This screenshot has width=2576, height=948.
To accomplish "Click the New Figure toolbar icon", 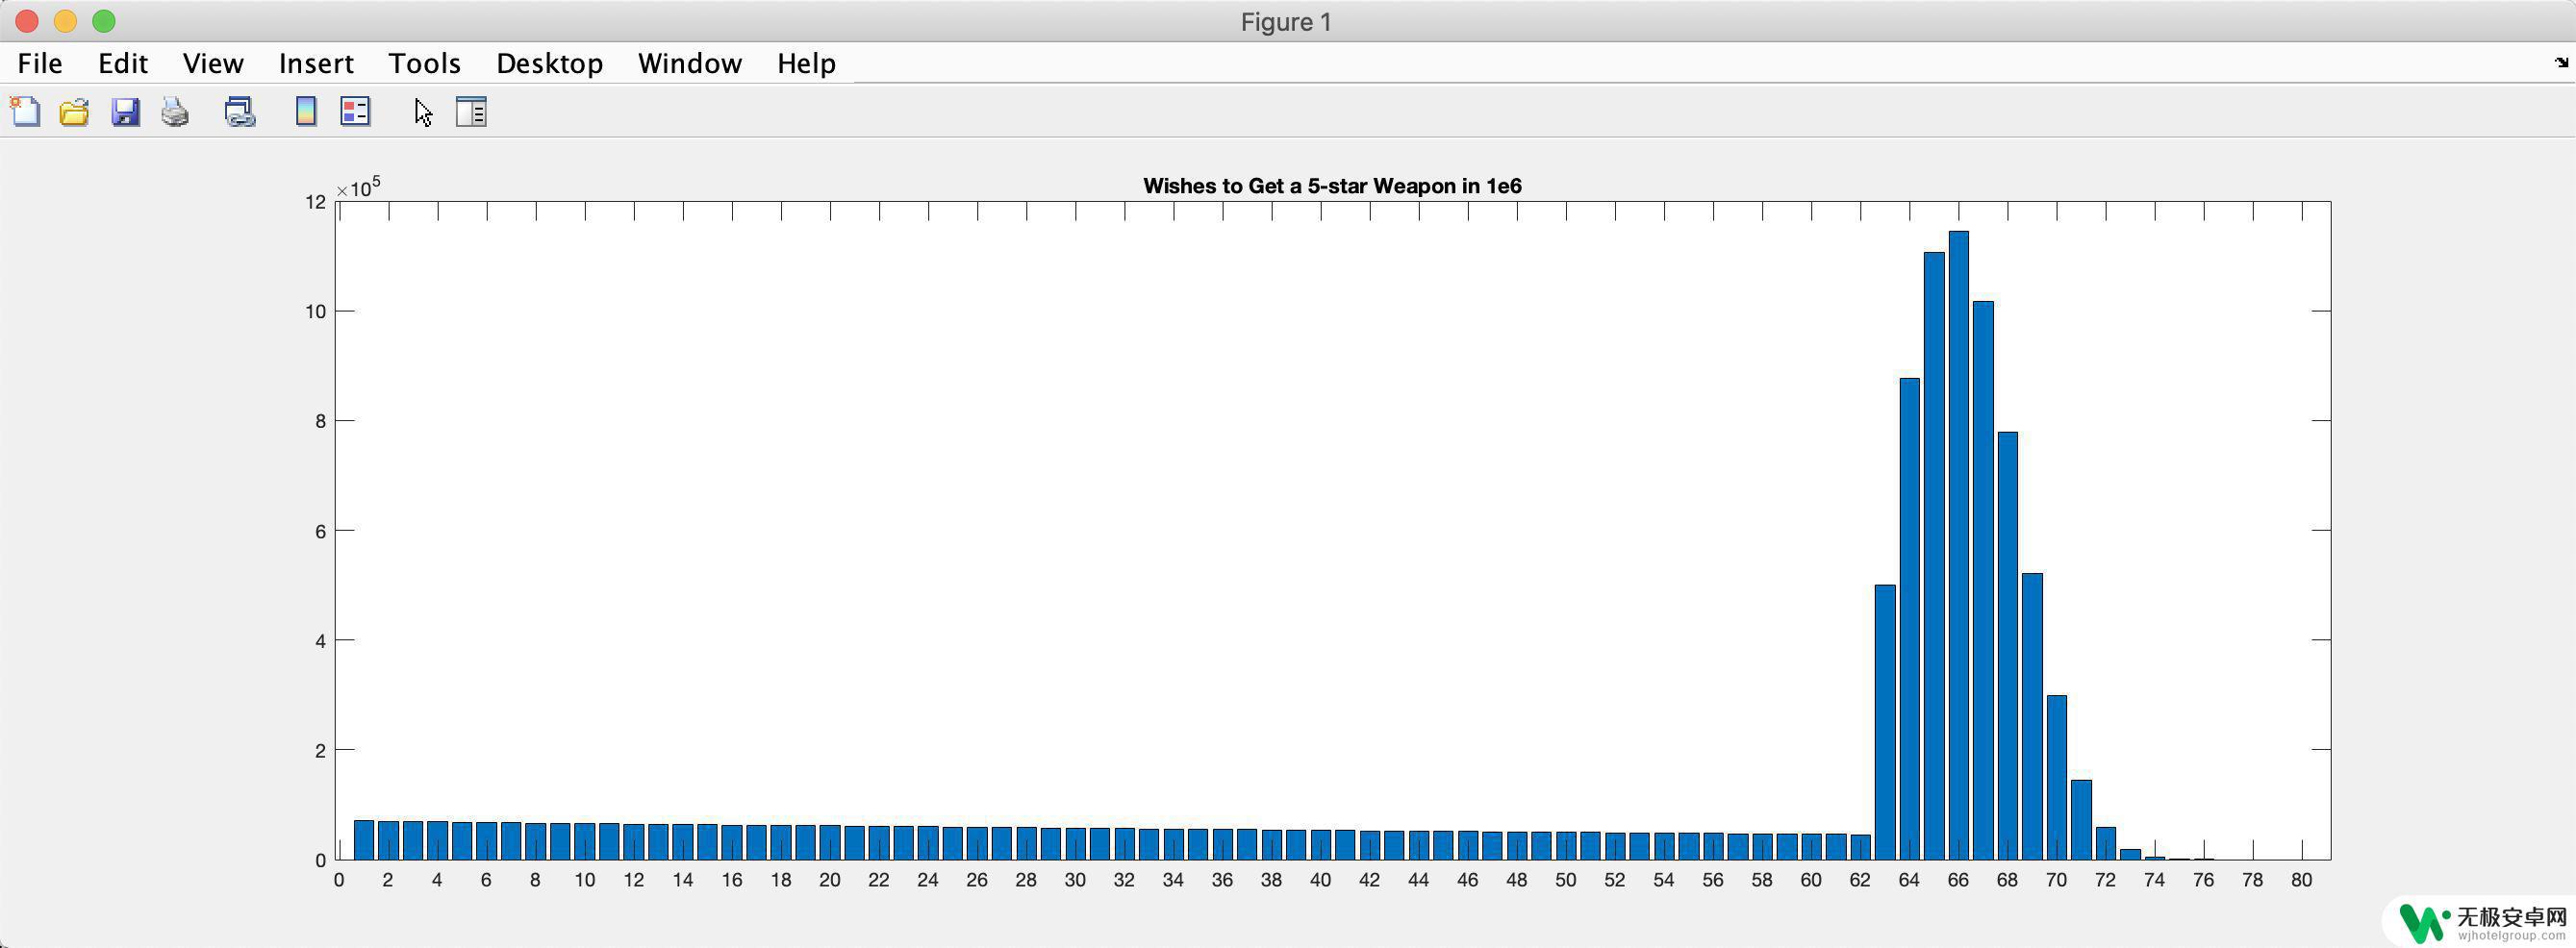I will click(25, 112).
